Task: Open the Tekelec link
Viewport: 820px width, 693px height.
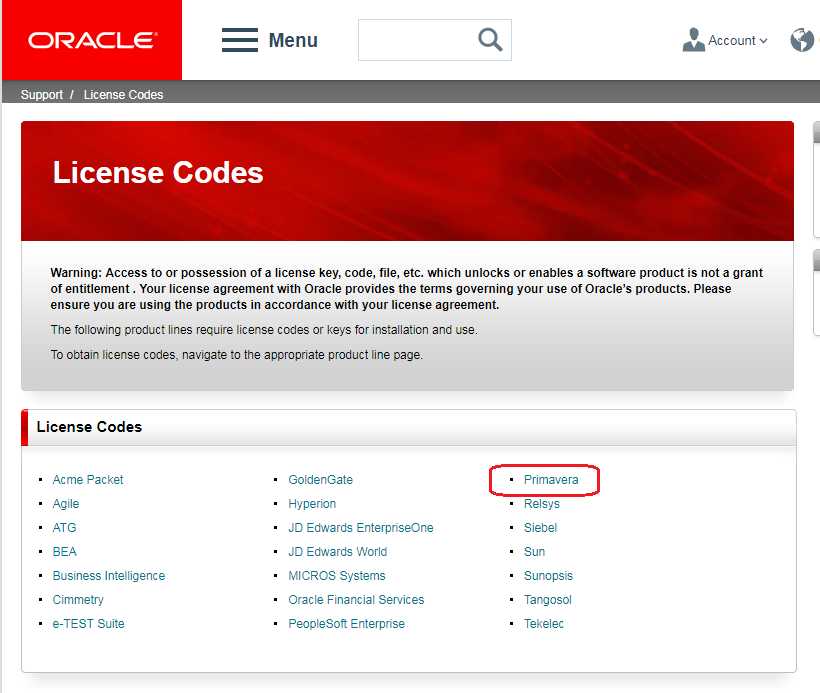Action: tap(544, 624)
